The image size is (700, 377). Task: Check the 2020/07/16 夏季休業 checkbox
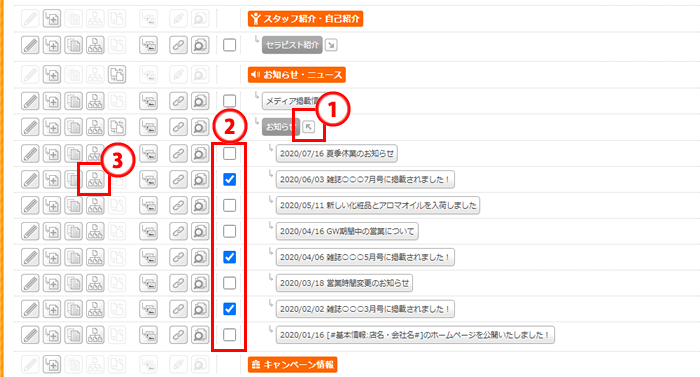pyautogui.click(x=229, y=154)
